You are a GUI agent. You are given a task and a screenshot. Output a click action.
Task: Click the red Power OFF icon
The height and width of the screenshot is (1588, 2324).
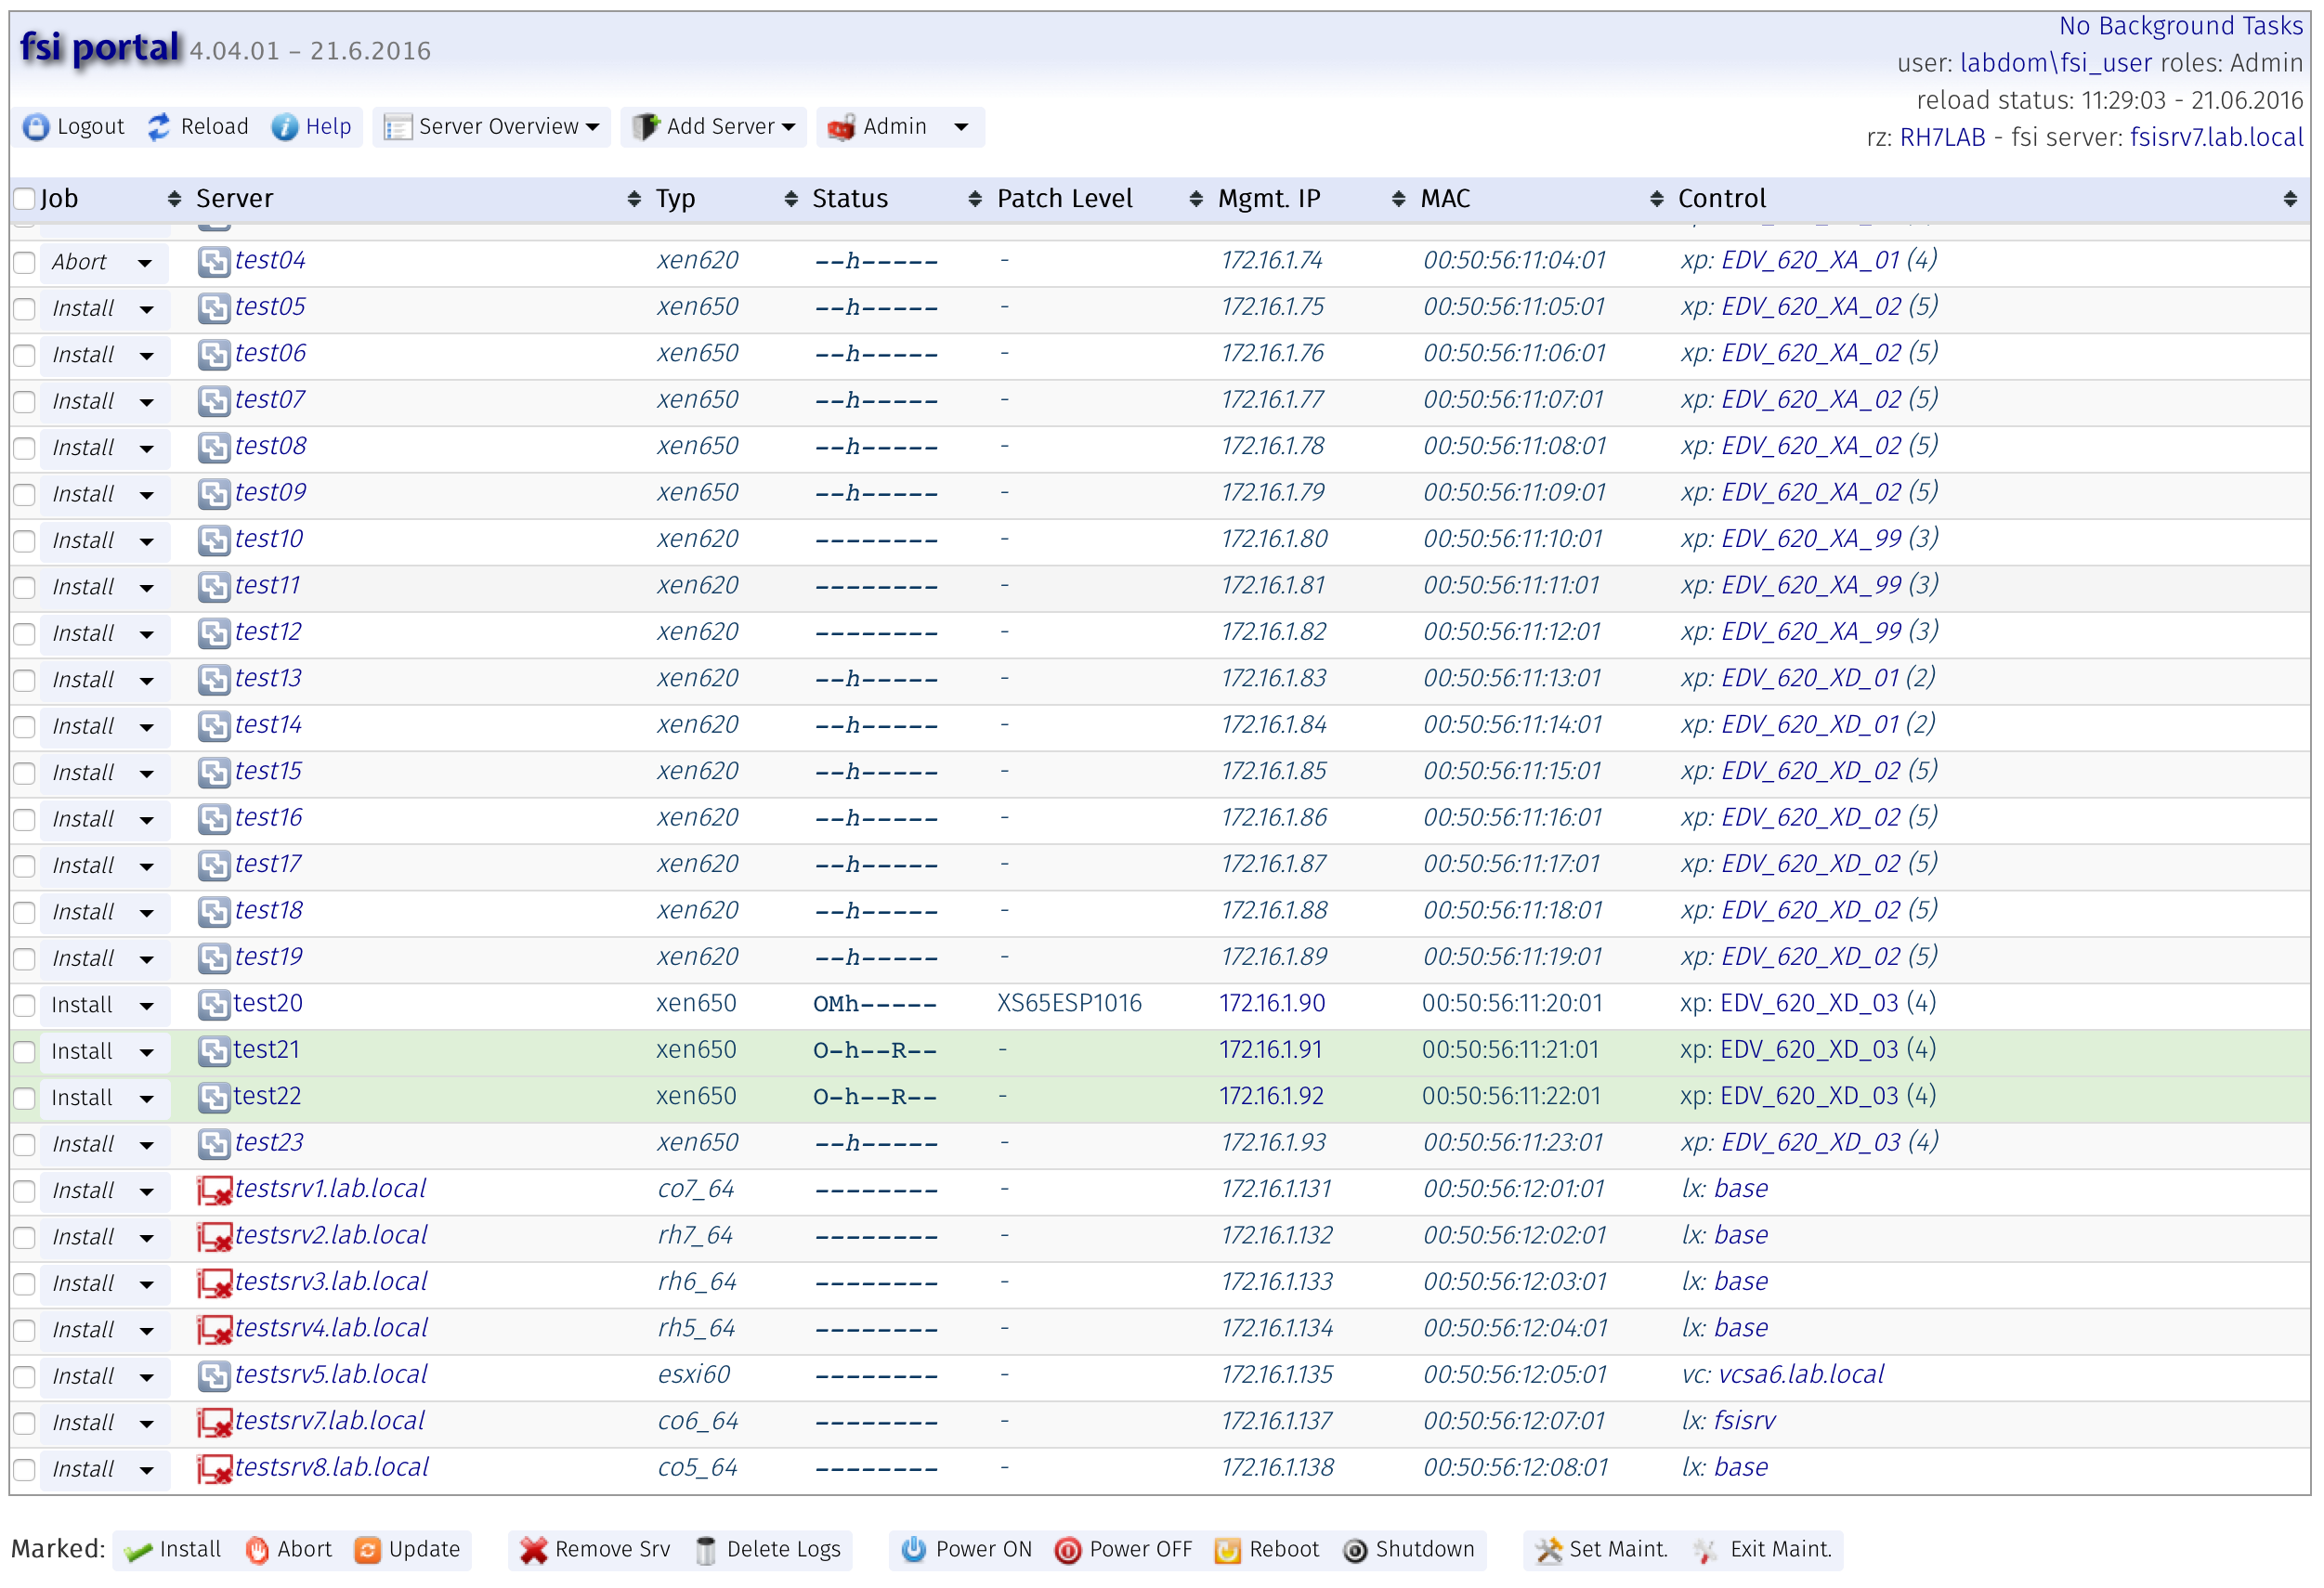(x=1068, y=1551)
